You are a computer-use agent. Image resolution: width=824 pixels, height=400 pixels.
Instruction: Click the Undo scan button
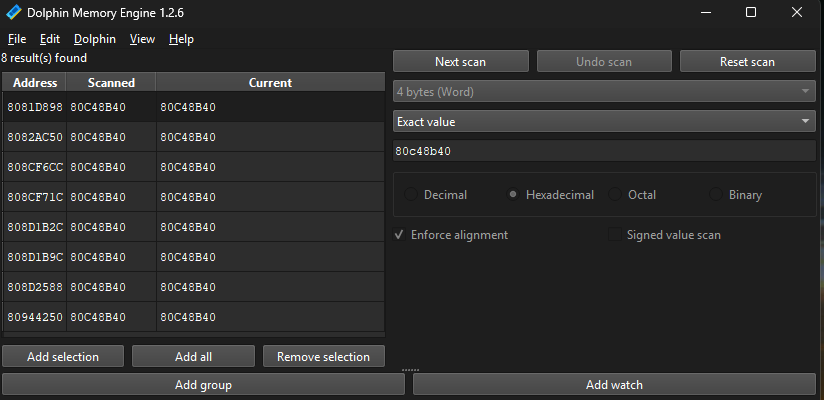tap(604, 61)
